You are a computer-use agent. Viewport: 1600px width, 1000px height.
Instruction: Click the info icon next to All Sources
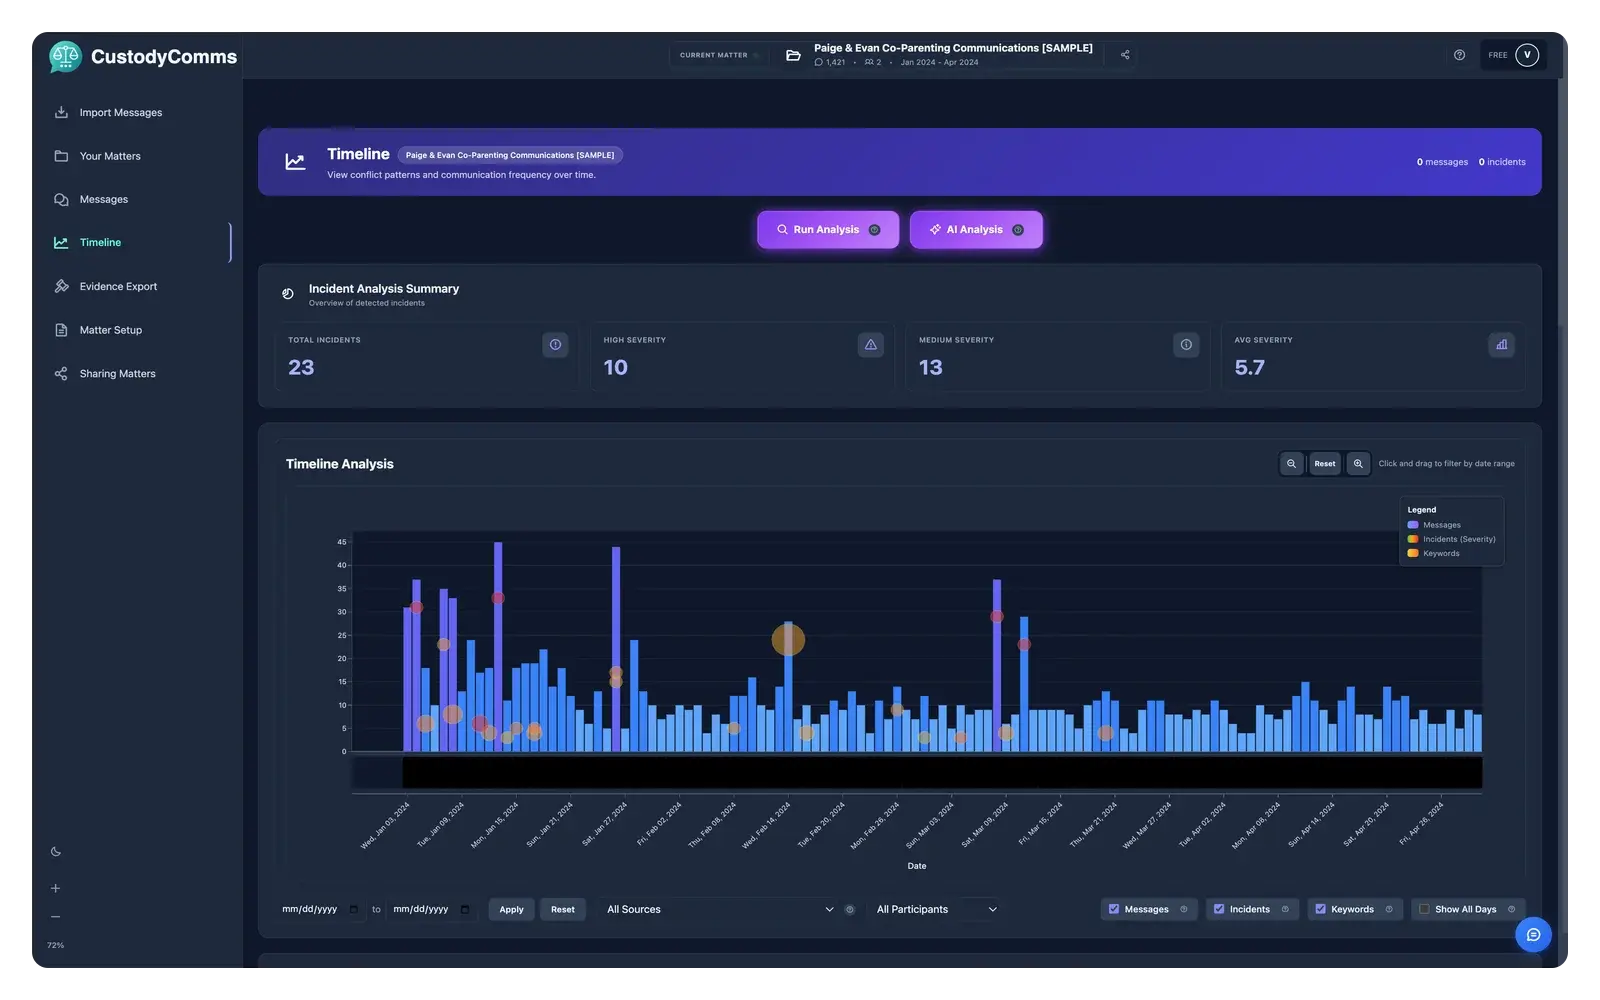coord(850,910)
